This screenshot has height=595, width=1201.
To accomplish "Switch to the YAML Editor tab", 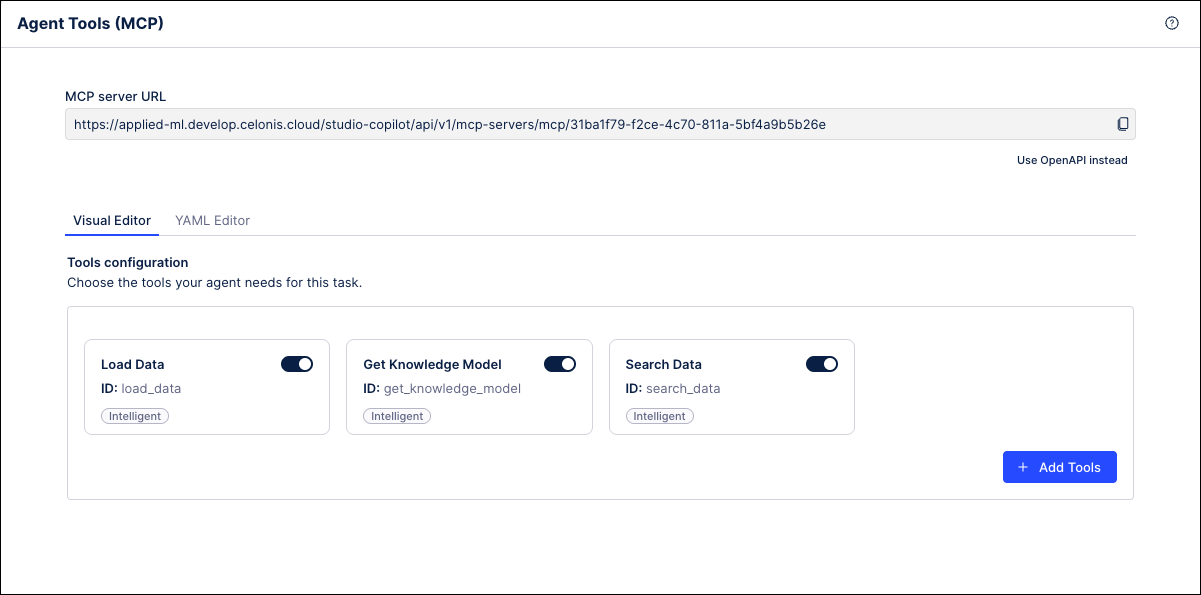I will [212, 220].
